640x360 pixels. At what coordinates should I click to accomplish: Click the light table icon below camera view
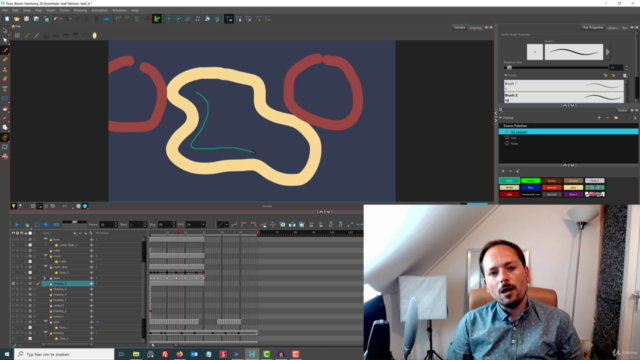pyautogui.click(x=13, y=206)
